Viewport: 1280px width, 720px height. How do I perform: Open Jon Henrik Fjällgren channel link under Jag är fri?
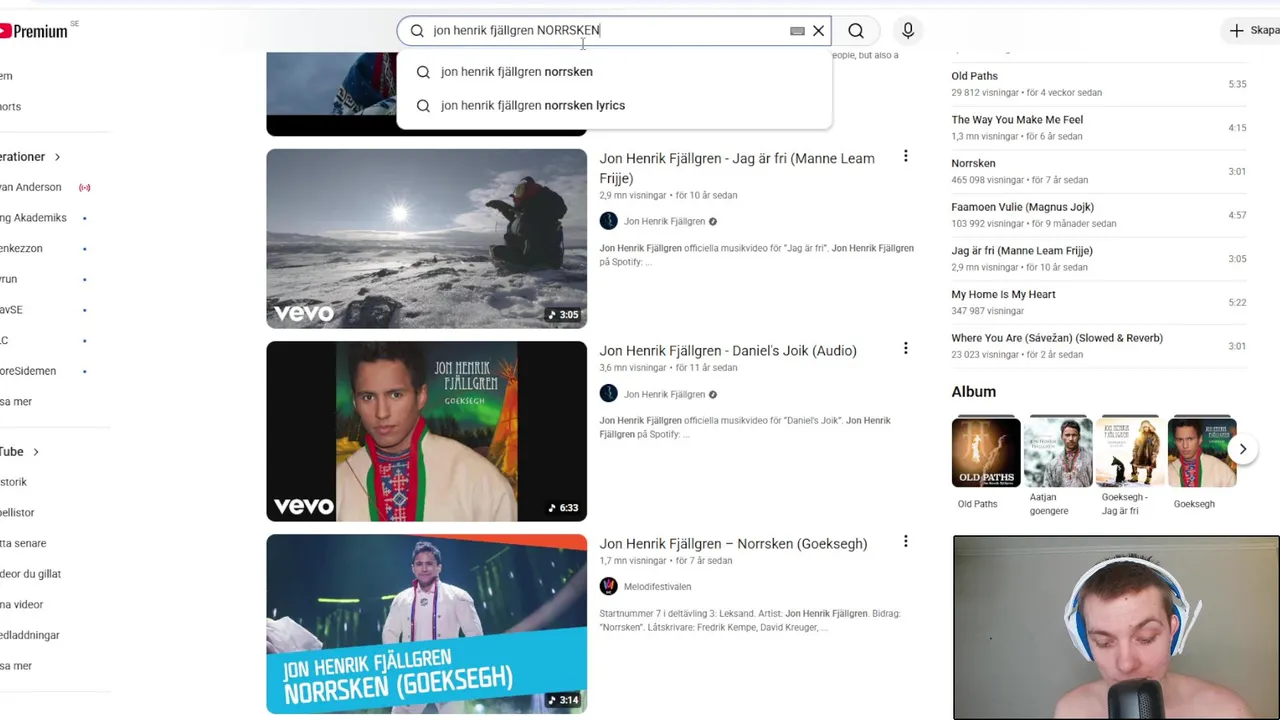(x=664, y=221)
